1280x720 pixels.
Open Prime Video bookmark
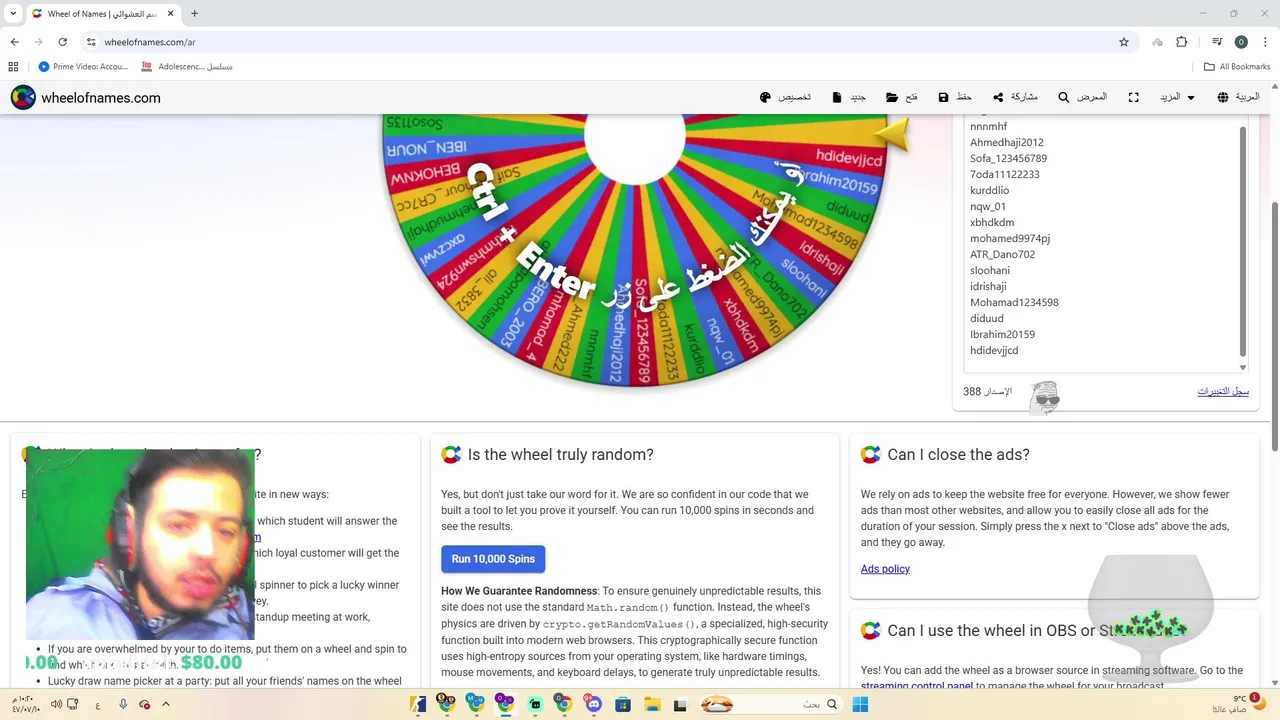(x=83, y=67)
